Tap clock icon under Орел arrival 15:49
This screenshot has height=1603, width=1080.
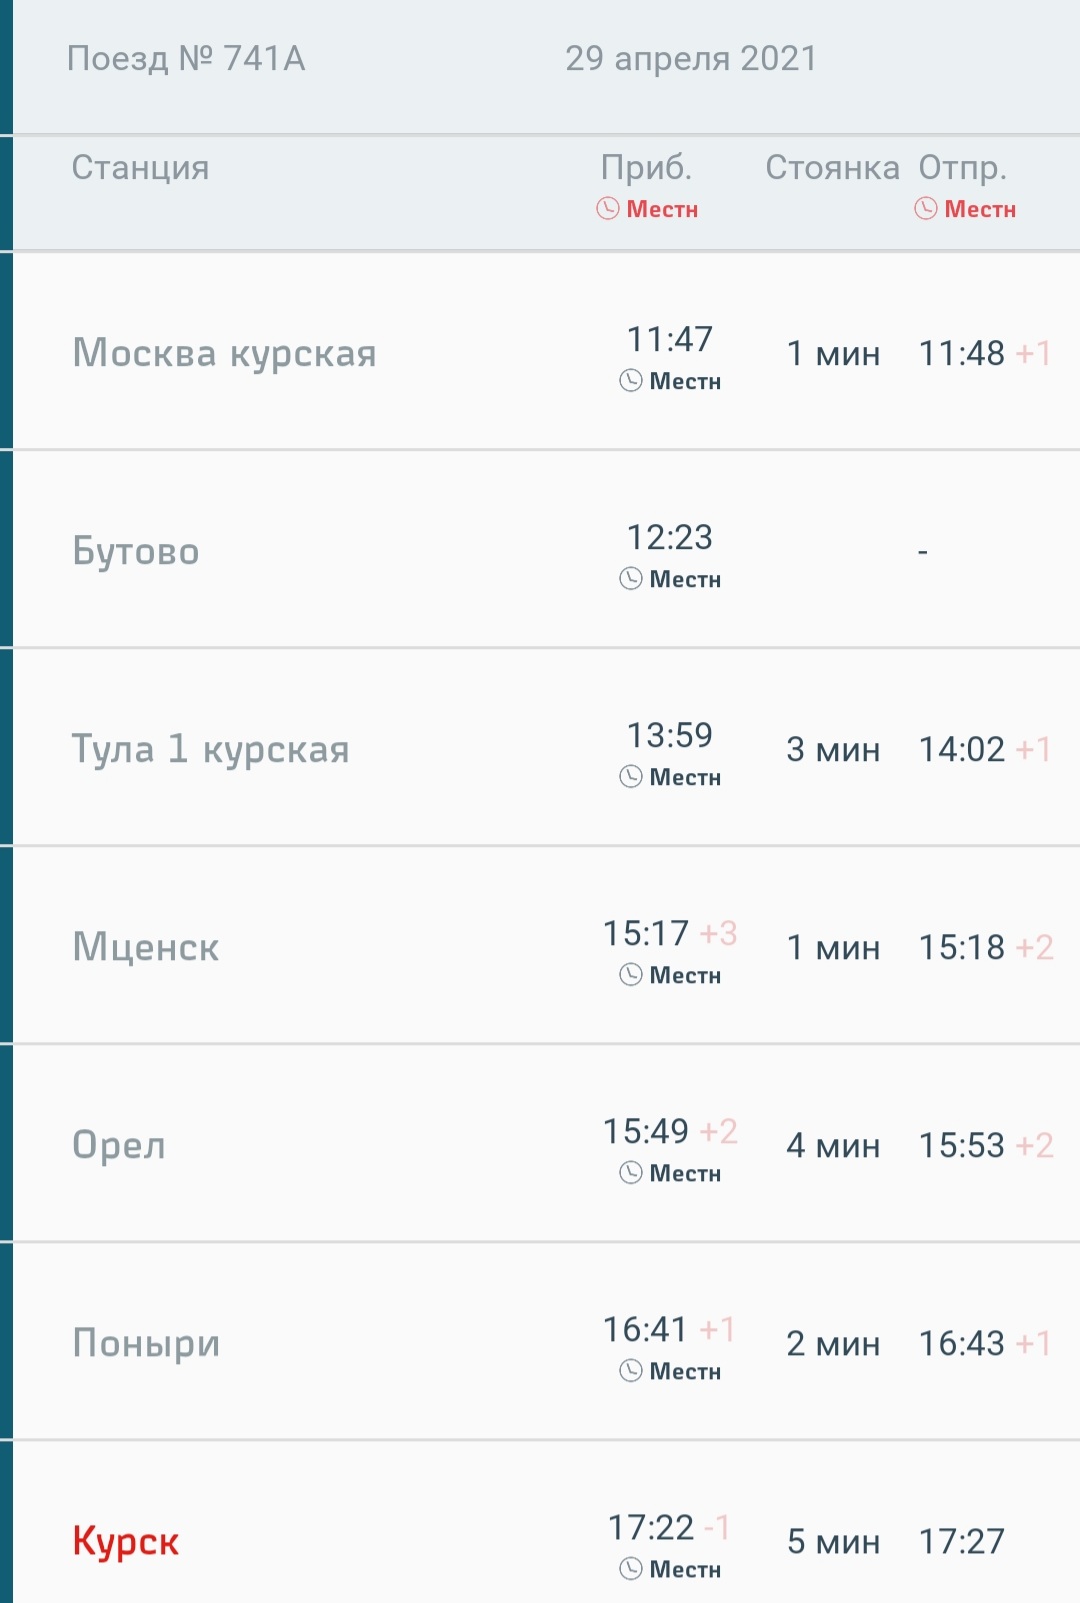[631, 1172]
